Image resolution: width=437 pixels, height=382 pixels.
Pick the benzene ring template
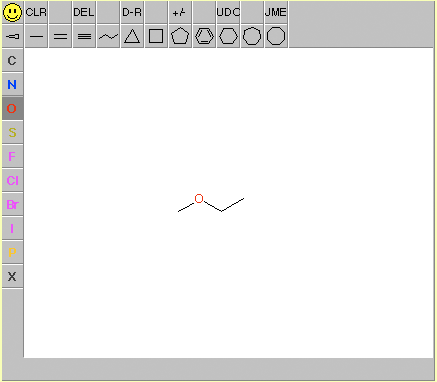point(204,36)
